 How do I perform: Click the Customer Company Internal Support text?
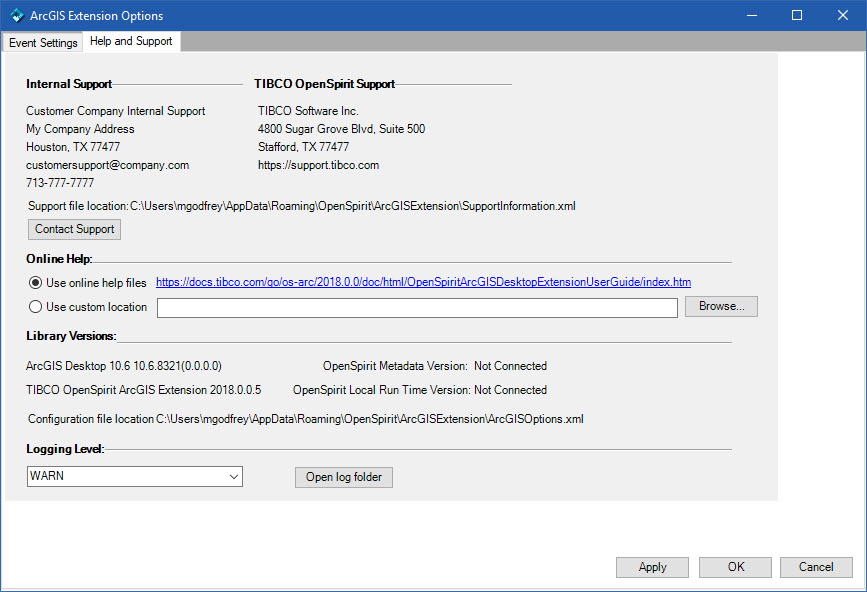[x=116, y=111]
